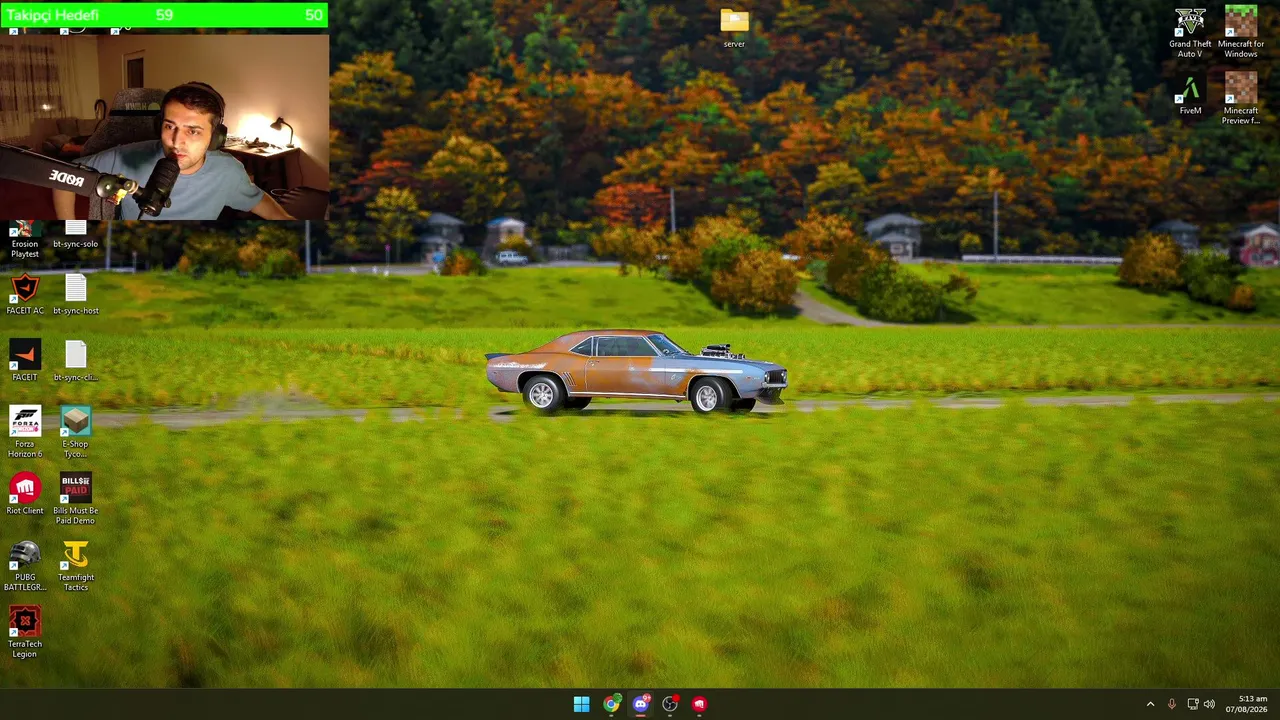The image size is (1280, 720).
Task: Open the Windows Start menu
Action: (581, 704)
